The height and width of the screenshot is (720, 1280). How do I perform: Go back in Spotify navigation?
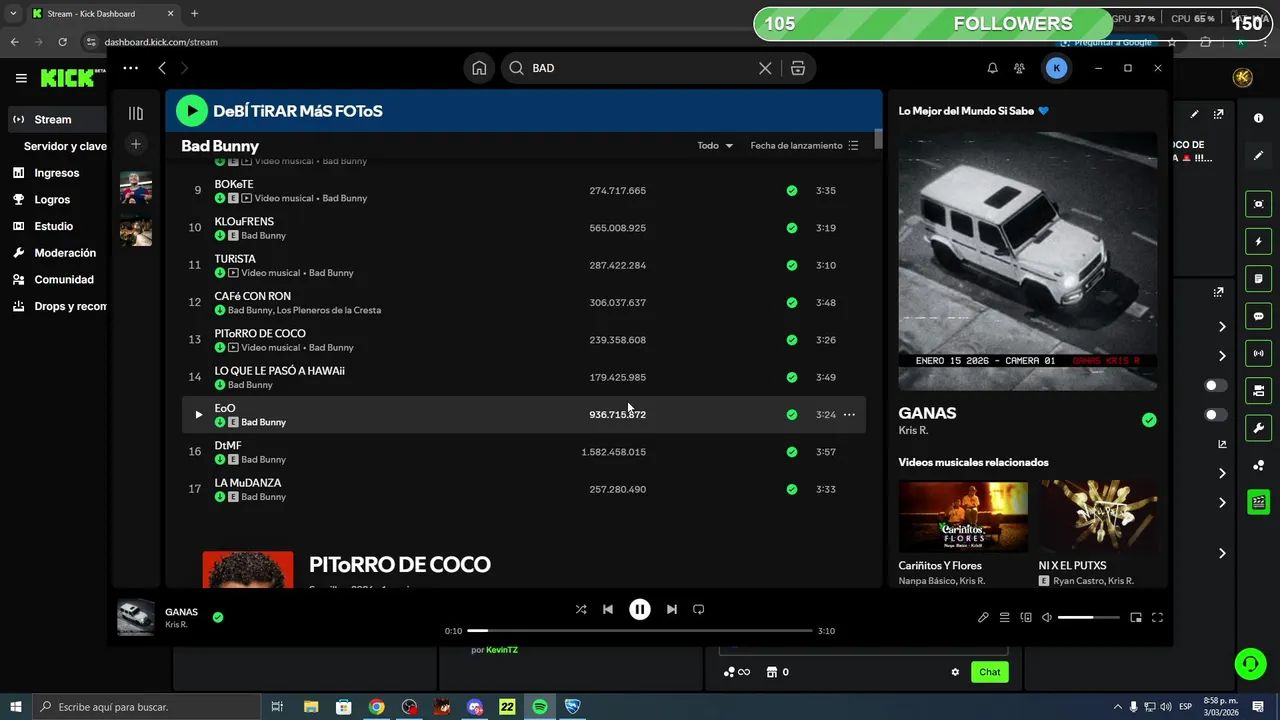(162, 68)
